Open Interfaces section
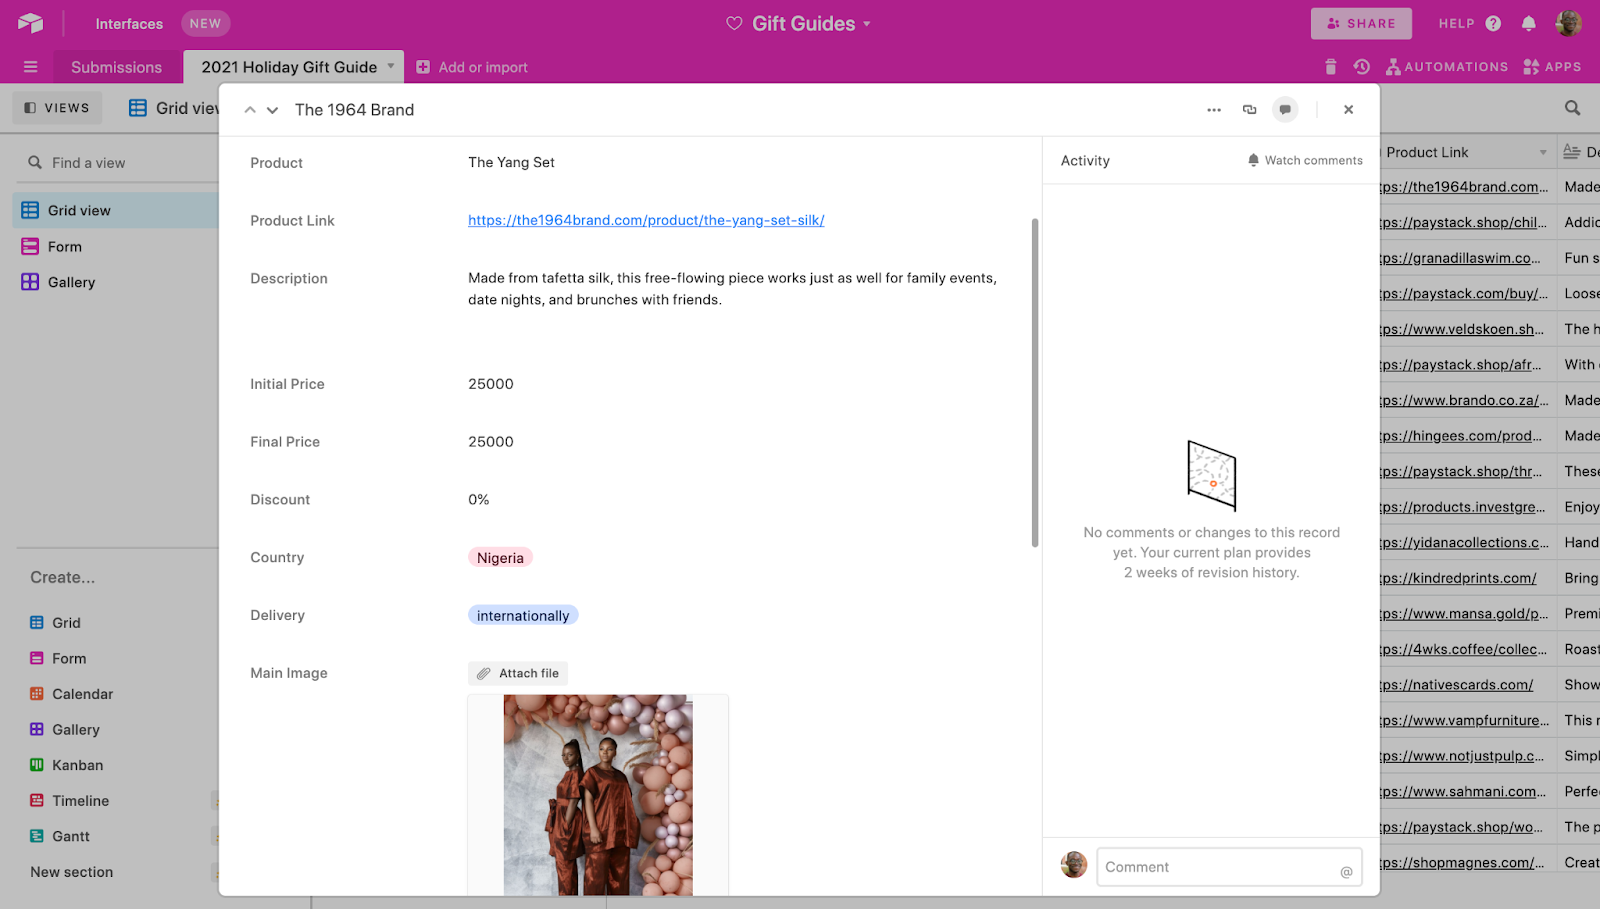 (x=129, y=23)
